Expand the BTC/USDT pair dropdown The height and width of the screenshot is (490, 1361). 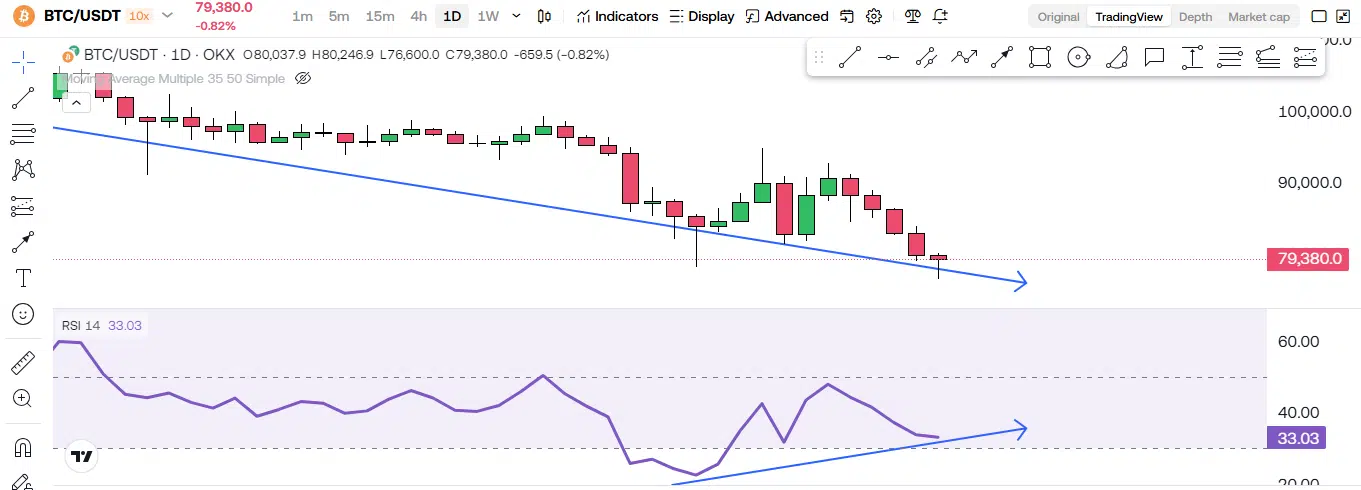pyautogui.click(x=167, y=16)
